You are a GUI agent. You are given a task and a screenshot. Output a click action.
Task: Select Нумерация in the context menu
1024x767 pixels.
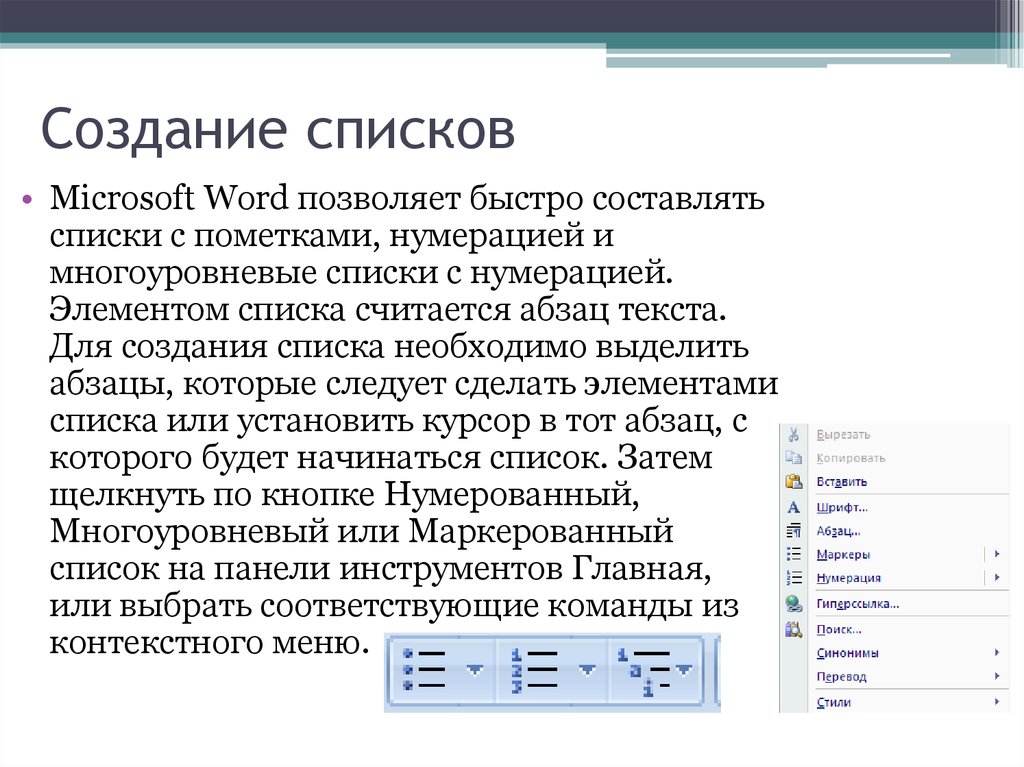coord(848,578)
